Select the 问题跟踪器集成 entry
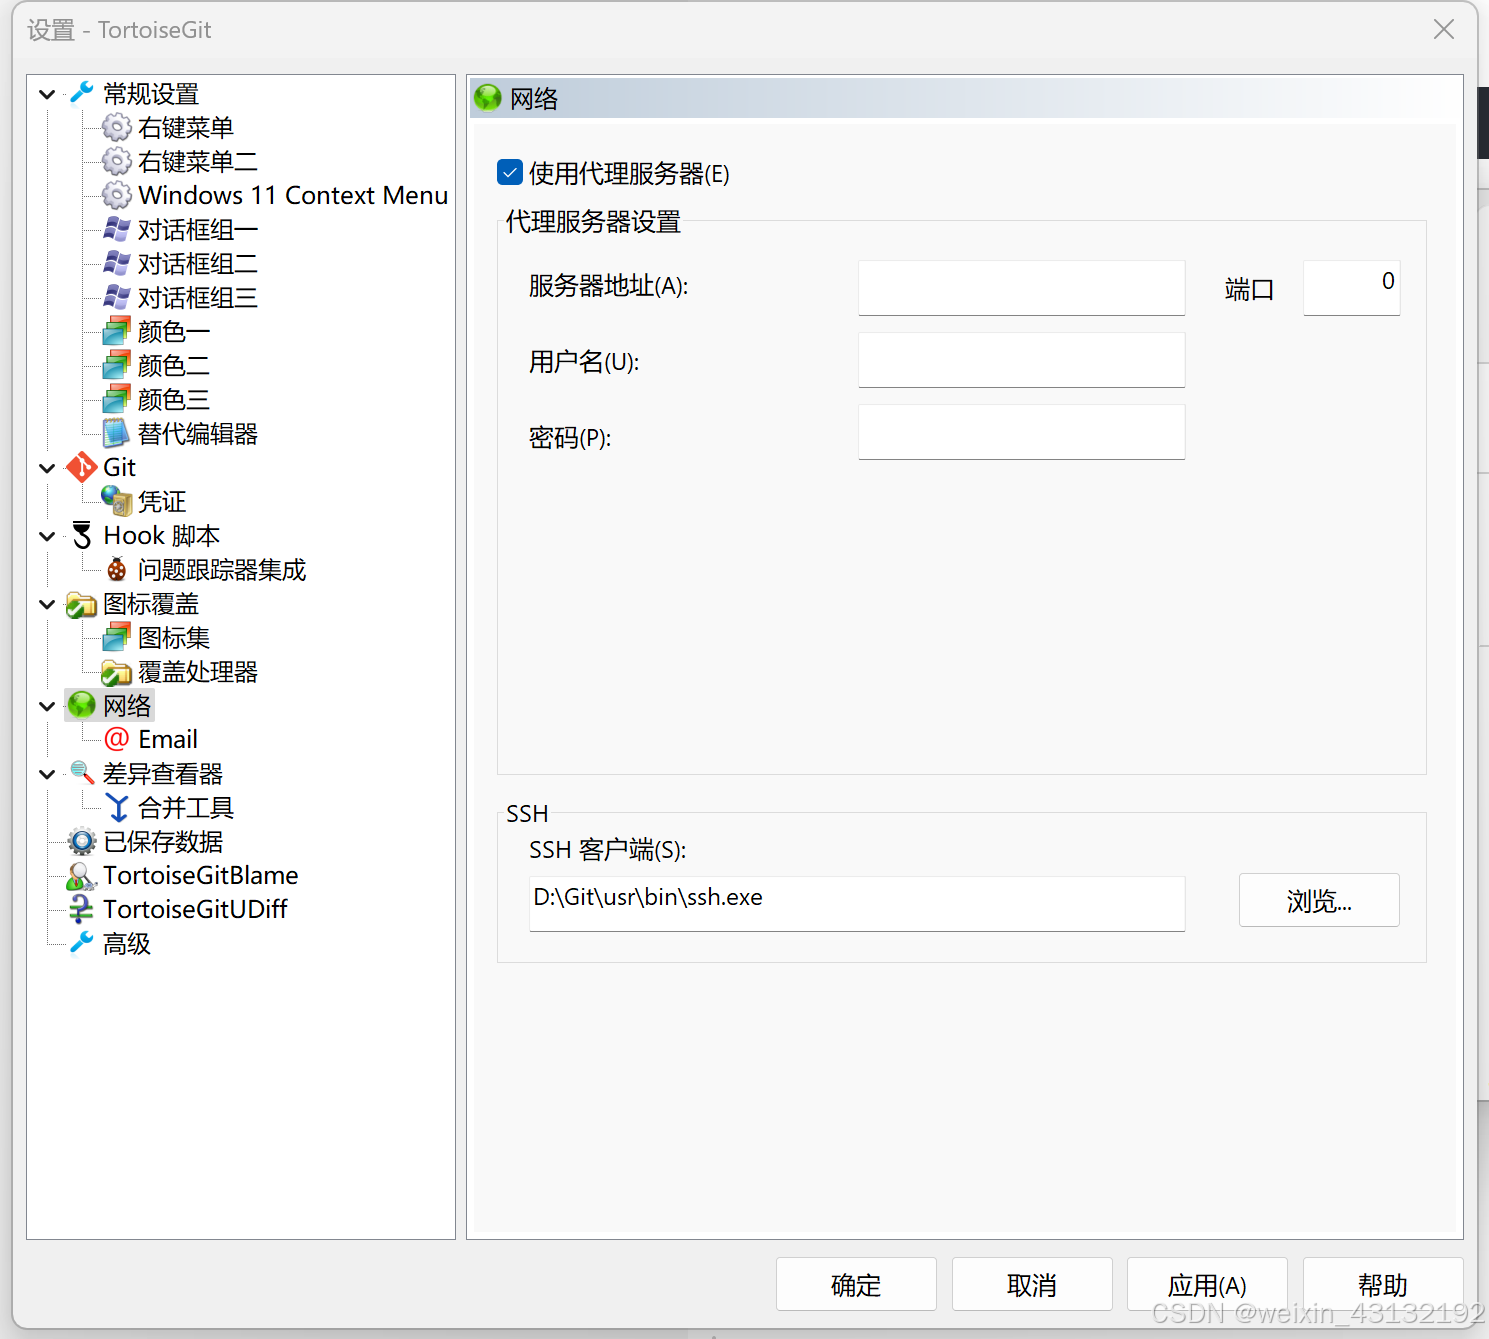 222,569
